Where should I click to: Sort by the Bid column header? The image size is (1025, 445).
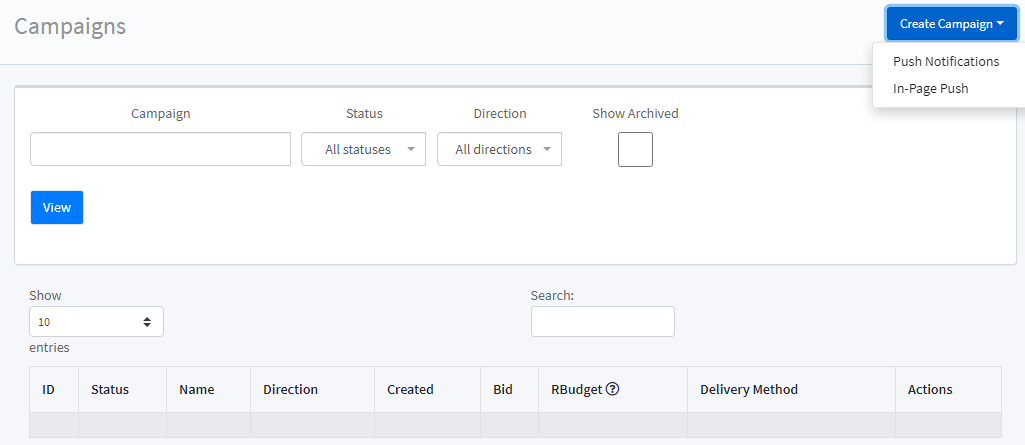coord(503,389)
